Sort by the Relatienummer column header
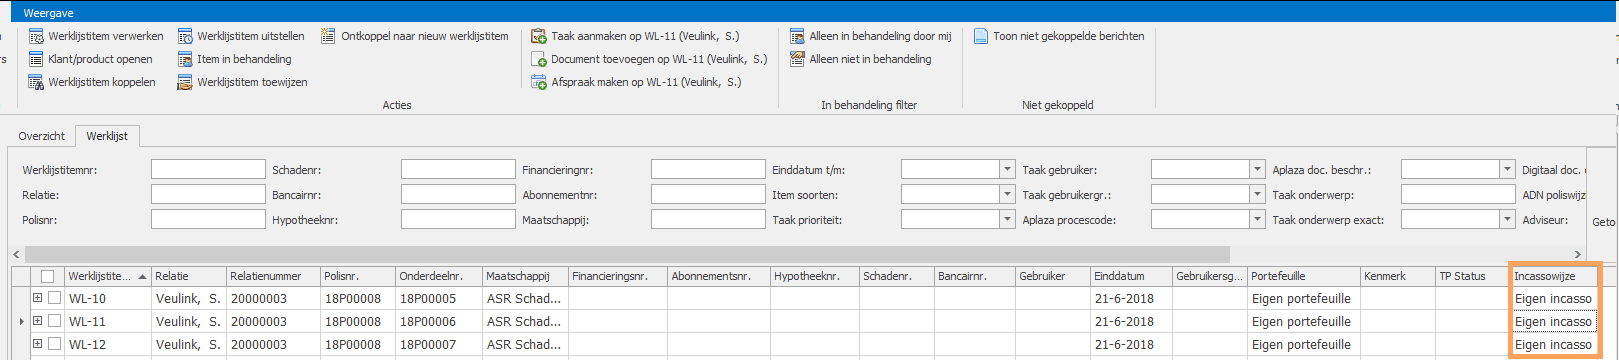 273,276
